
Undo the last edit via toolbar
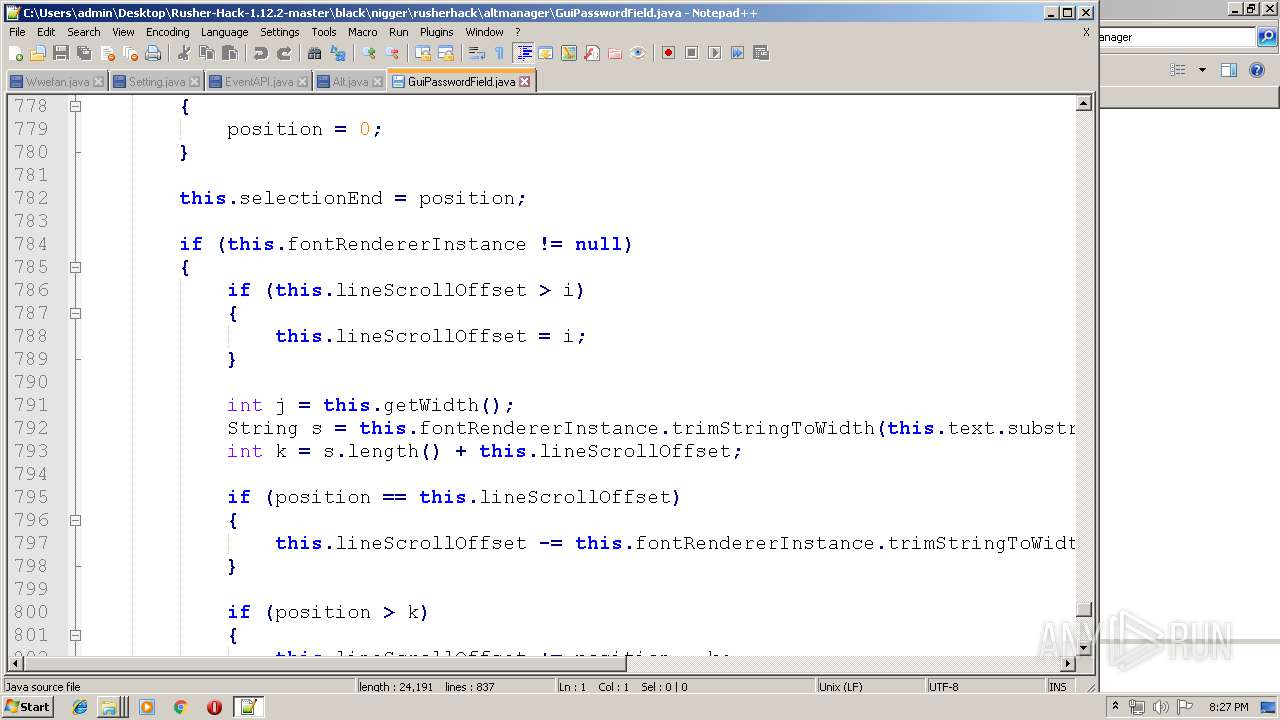[x=260, y=53]
